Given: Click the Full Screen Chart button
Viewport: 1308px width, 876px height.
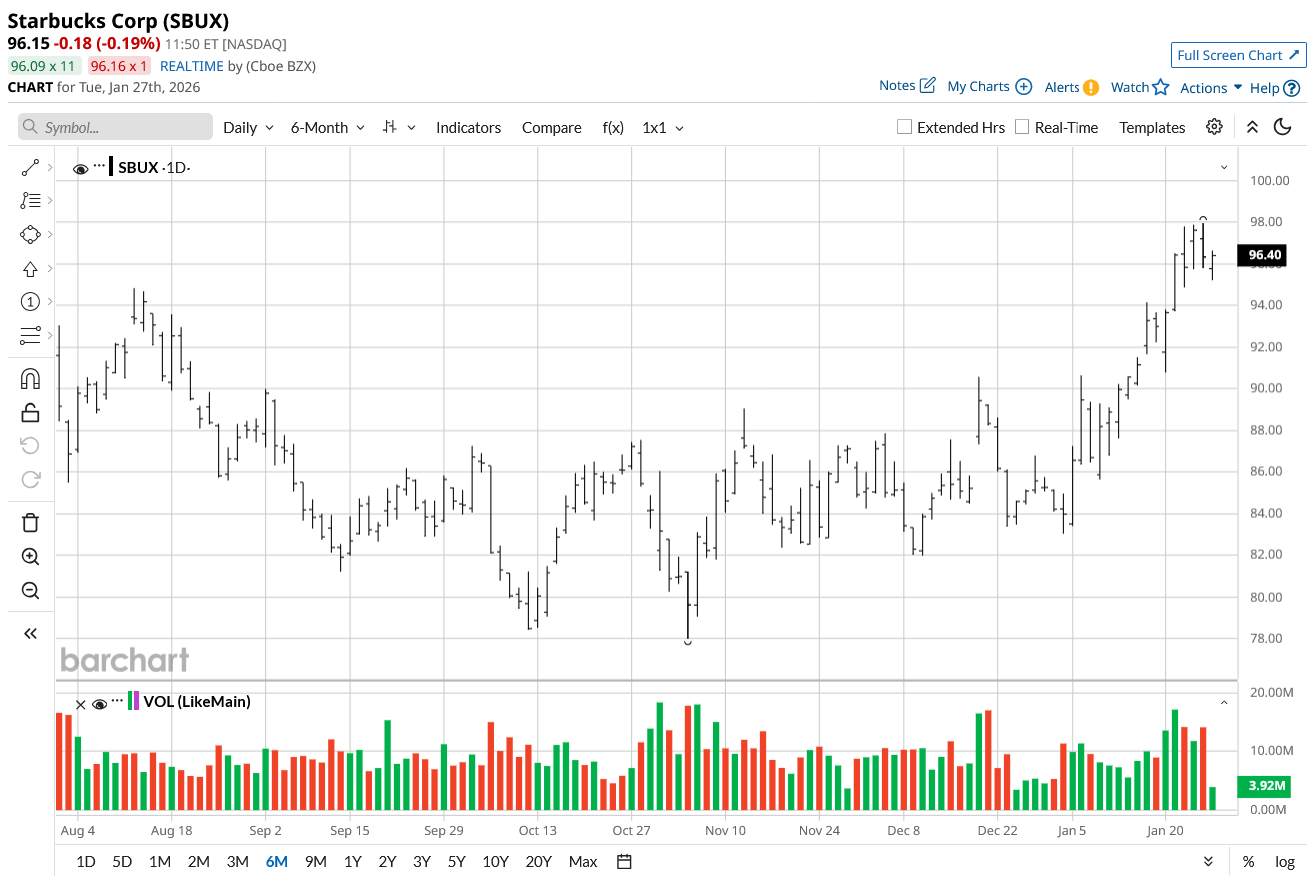Looking at the screenshot, I should pos(1238,55).
